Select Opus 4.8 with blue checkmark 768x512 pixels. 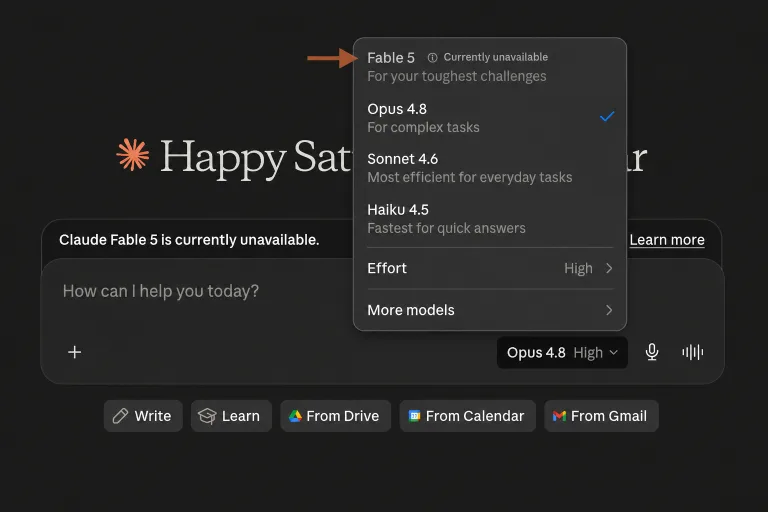point(490,118)
